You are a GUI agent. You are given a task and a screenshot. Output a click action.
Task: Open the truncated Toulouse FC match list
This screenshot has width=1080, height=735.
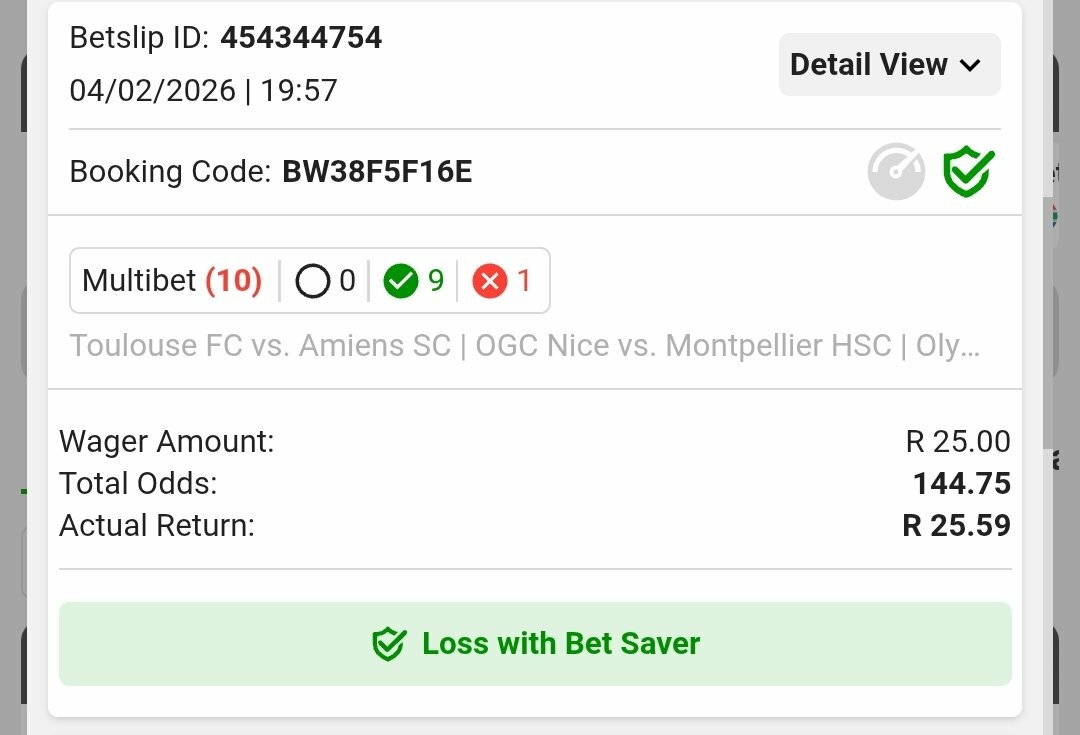(525, 346)
